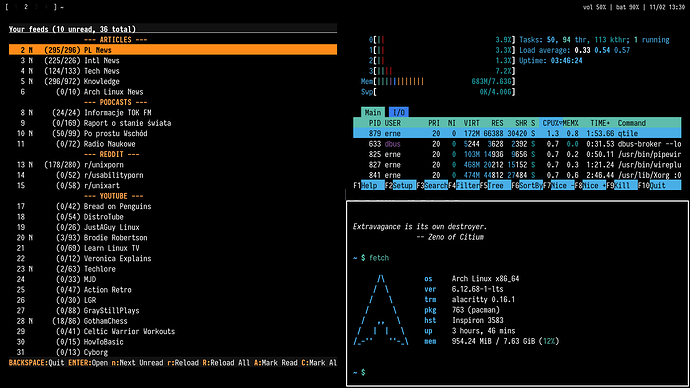
Task: Select the GothamChess channel
Action: click(173, 321)
